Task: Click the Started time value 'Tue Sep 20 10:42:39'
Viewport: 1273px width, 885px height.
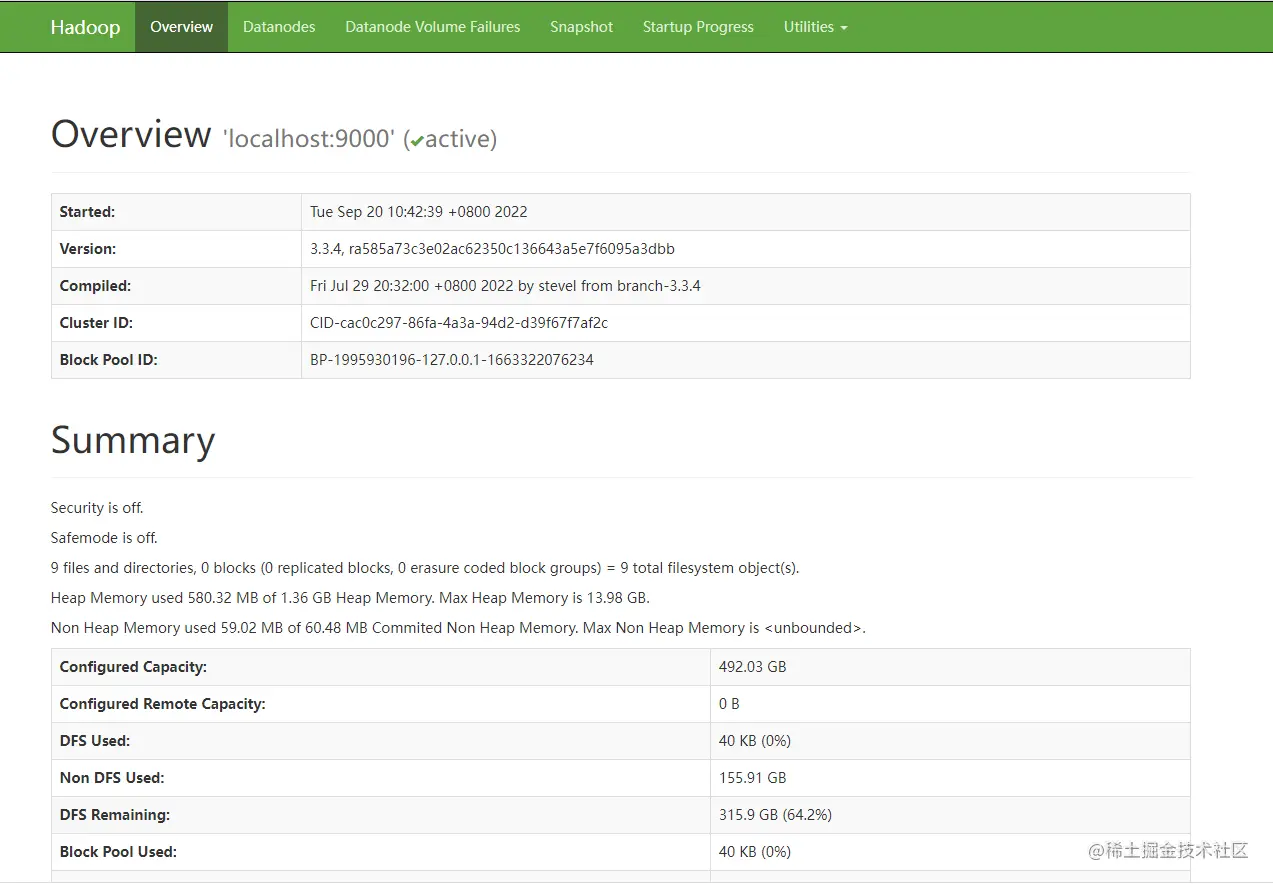Action: click(x=419, y=212)
